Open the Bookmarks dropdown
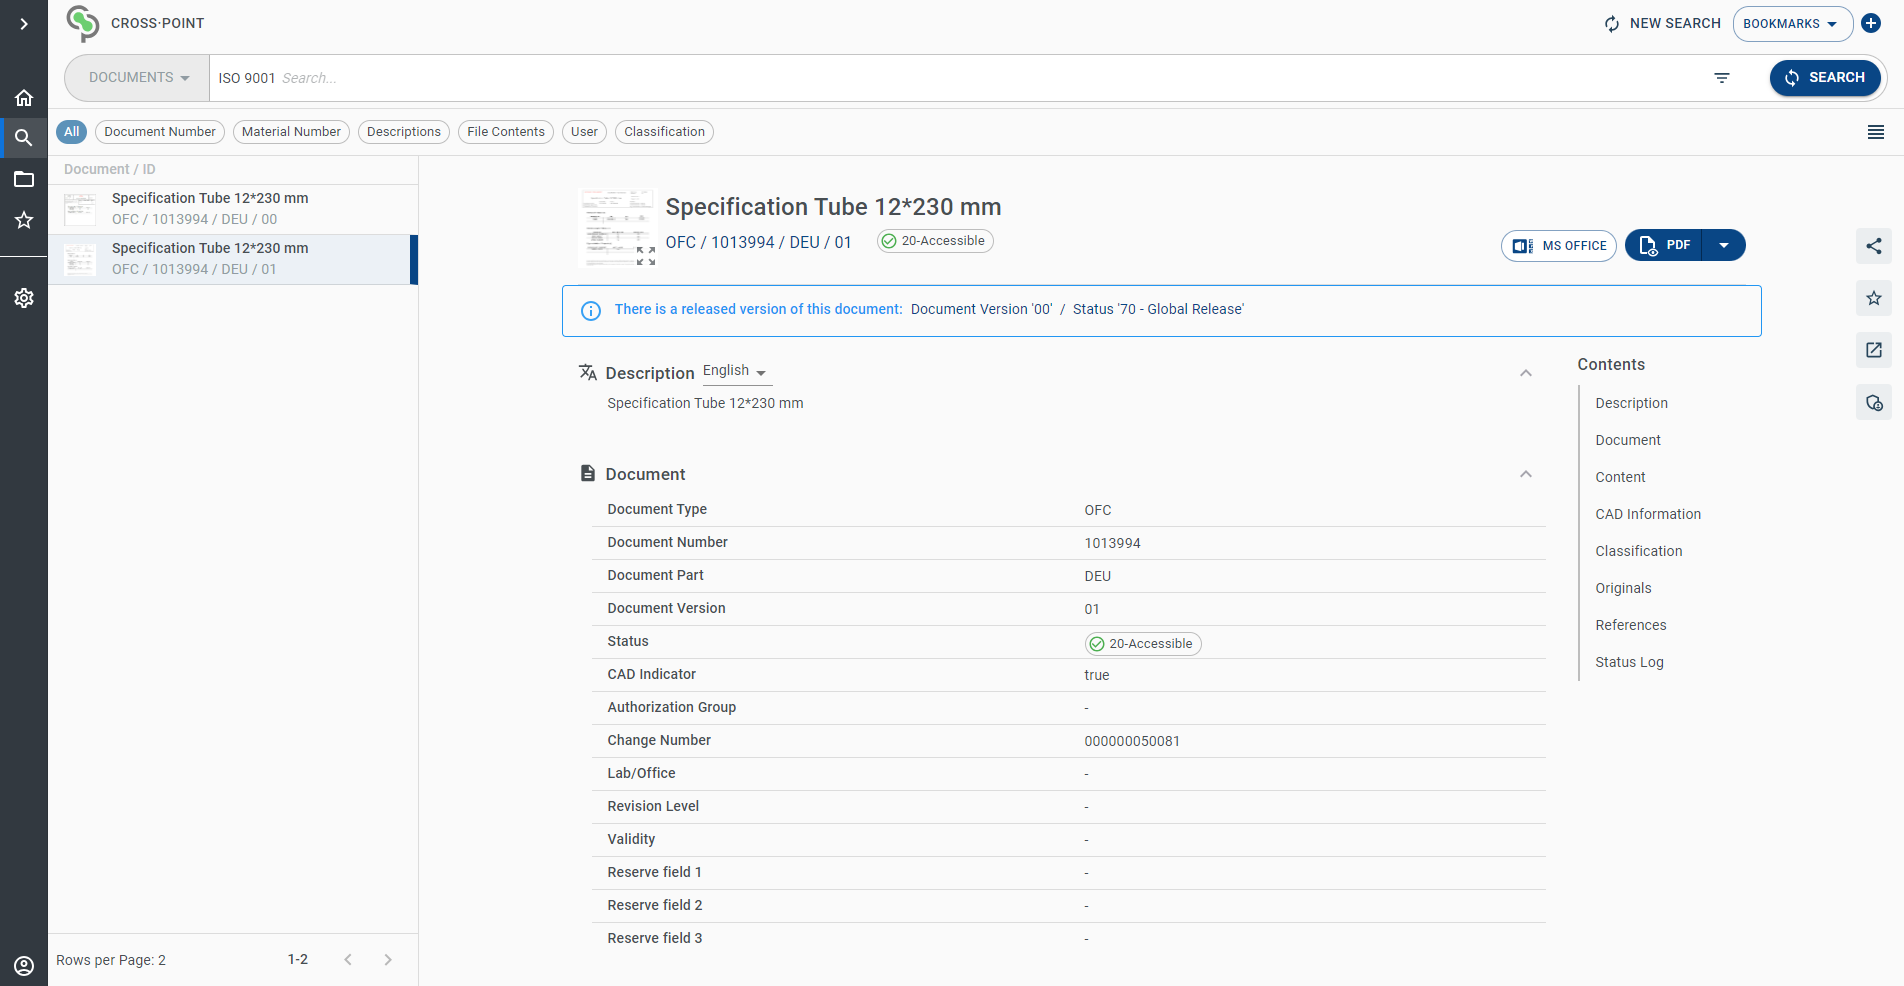This screenshot has width=1904, height=986. click(x=1792, y=24)
